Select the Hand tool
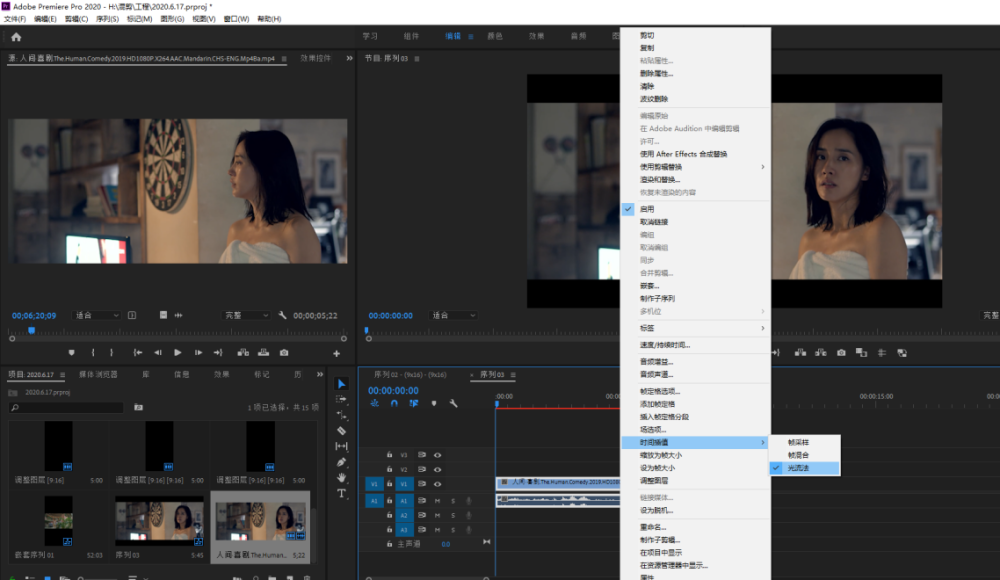This screenshot has width=1000, height=580. coord(341,477)
